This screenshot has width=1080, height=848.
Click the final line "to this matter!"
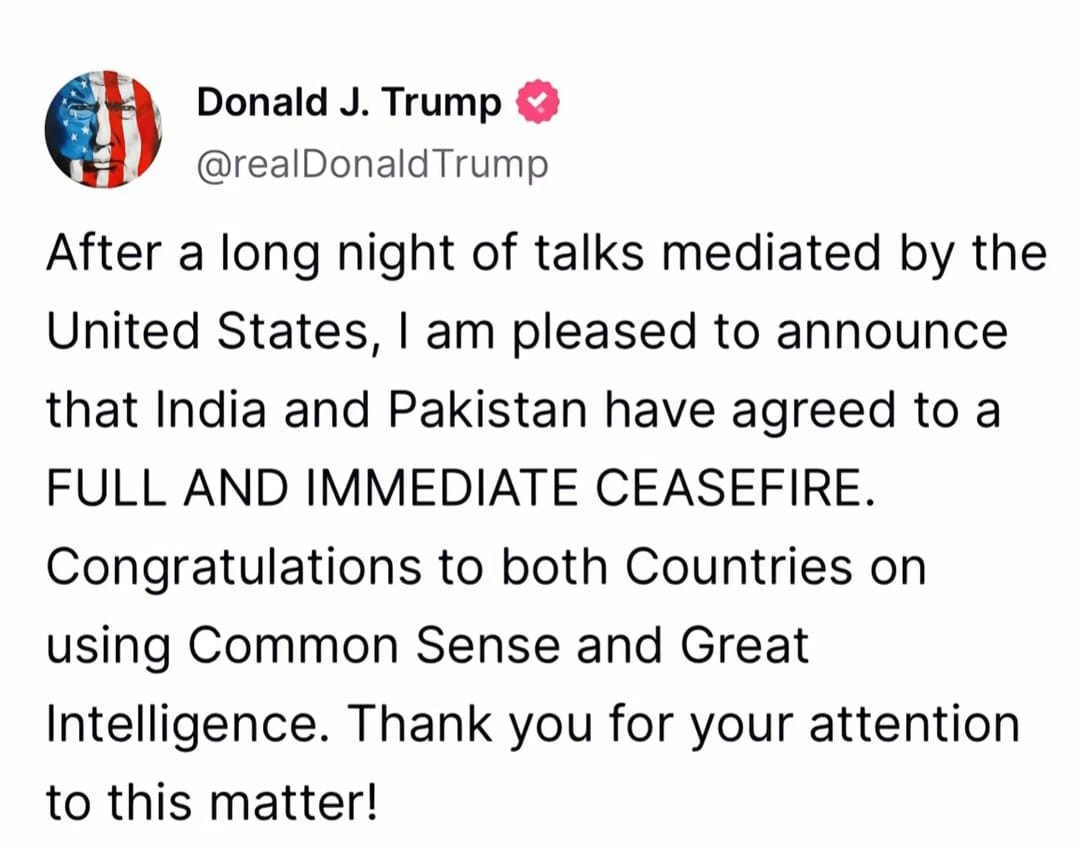pyautogui.click(x=212, y=803)
